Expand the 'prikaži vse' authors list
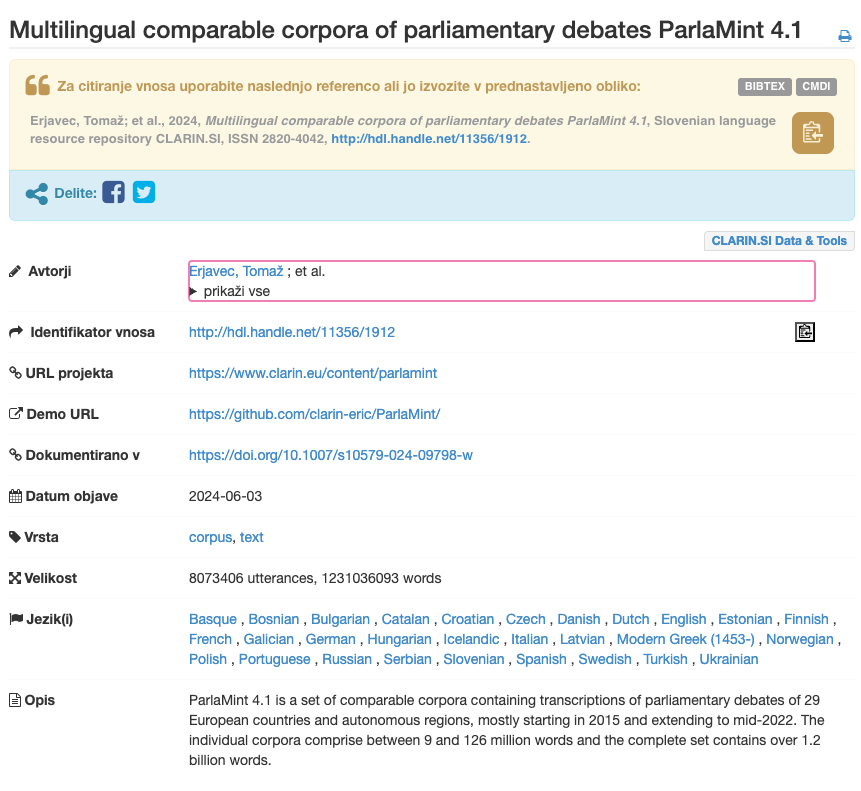Viewport: 861px width, 791px height. click(x=236, y=292)
